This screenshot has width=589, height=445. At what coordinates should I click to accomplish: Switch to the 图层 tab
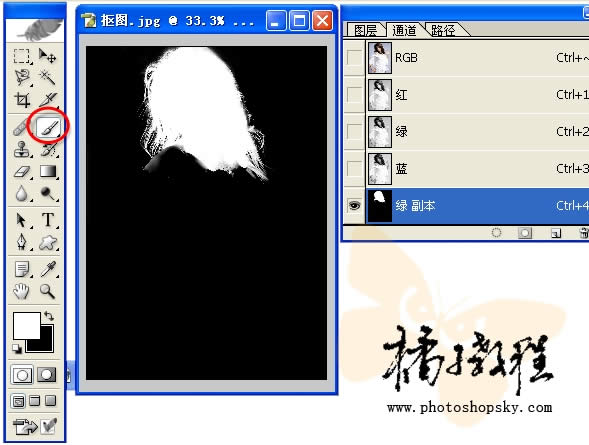click(x=365, y=30)
